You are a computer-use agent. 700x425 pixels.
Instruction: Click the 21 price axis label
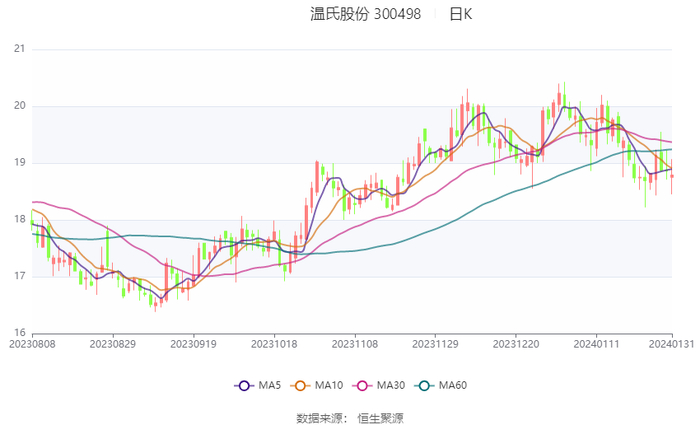point(20,49)
